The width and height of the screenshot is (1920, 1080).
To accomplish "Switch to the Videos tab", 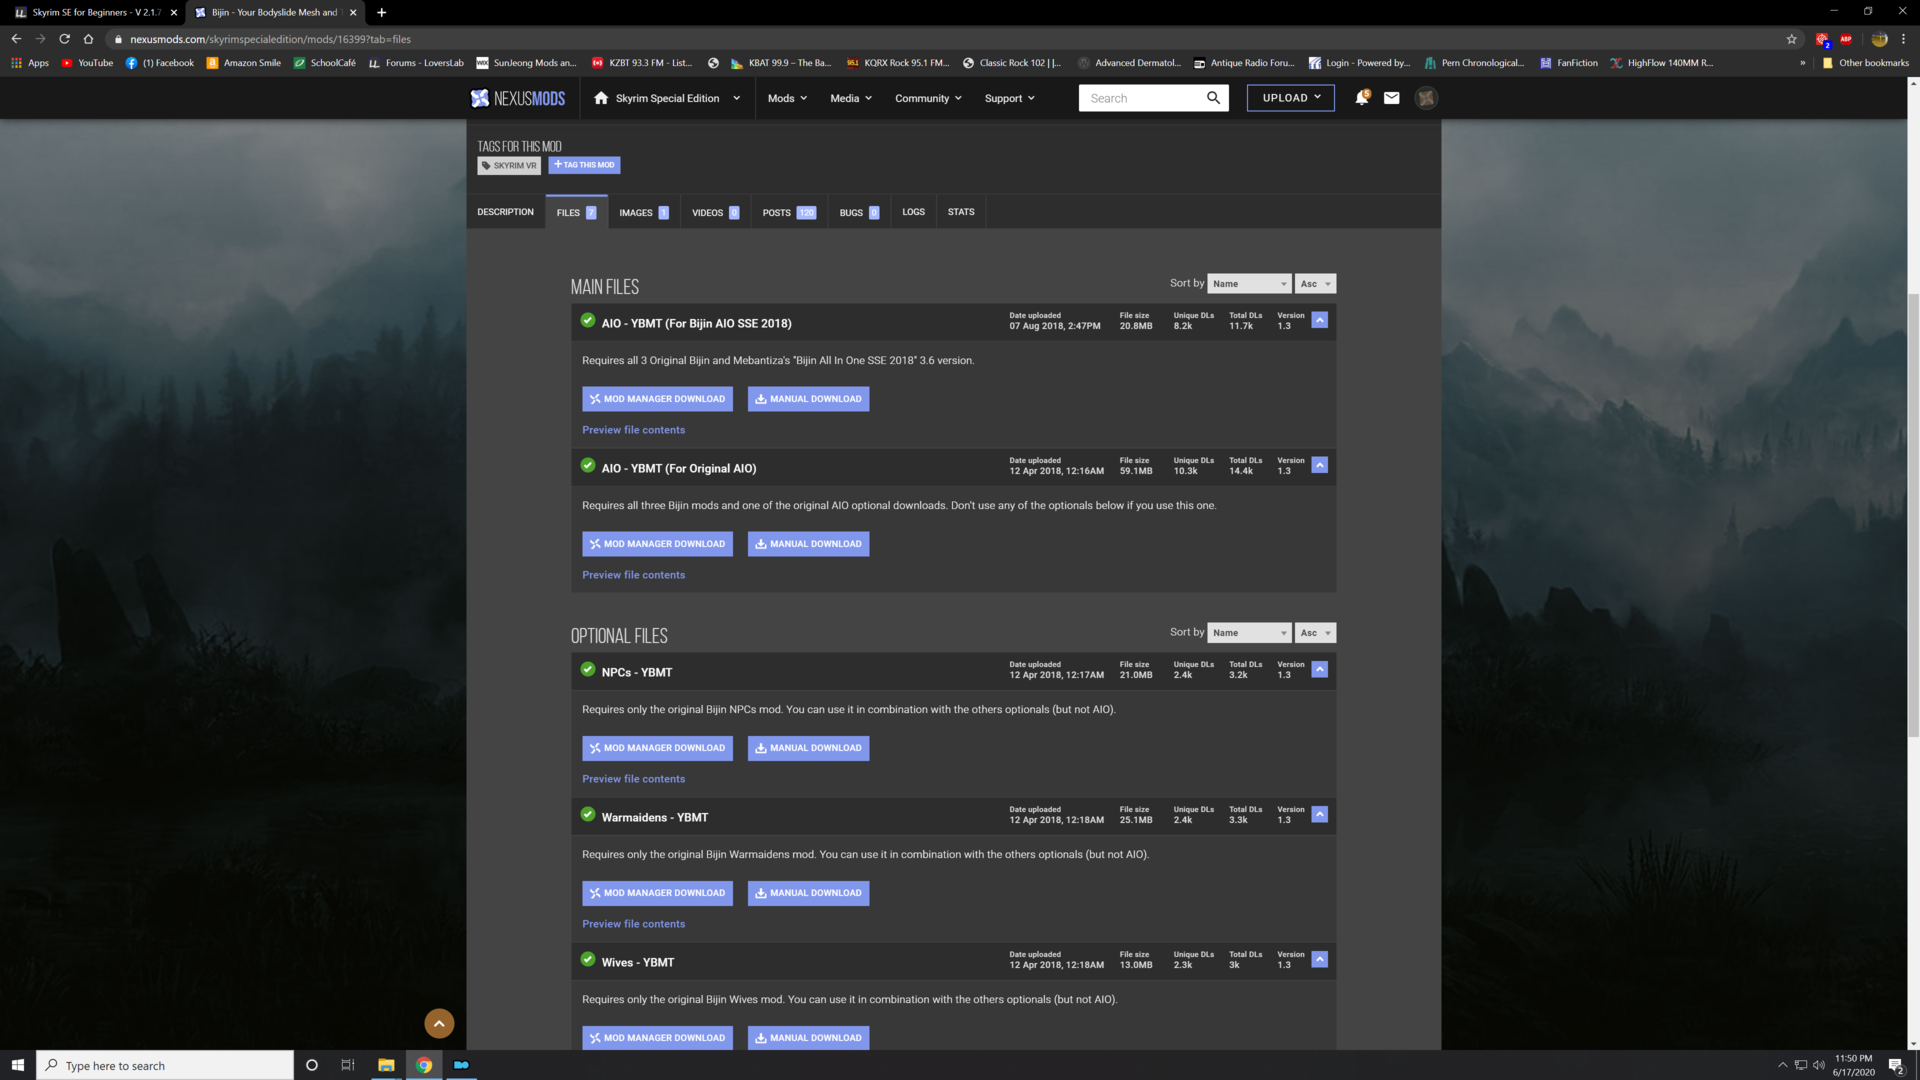I will (715, 212).
